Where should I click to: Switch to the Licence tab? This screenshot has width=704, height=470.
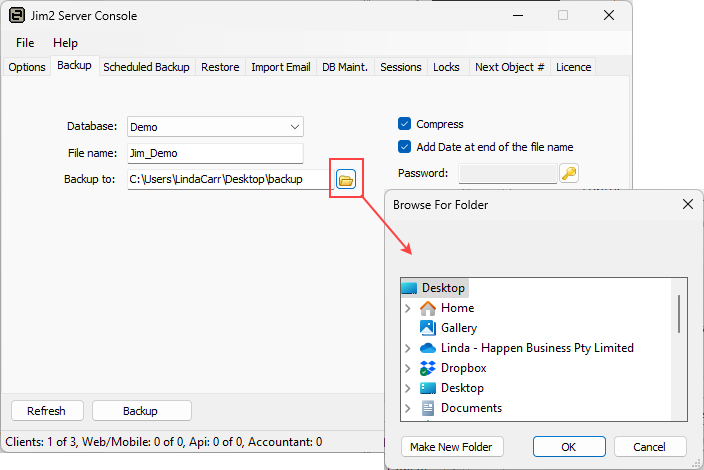573,67
